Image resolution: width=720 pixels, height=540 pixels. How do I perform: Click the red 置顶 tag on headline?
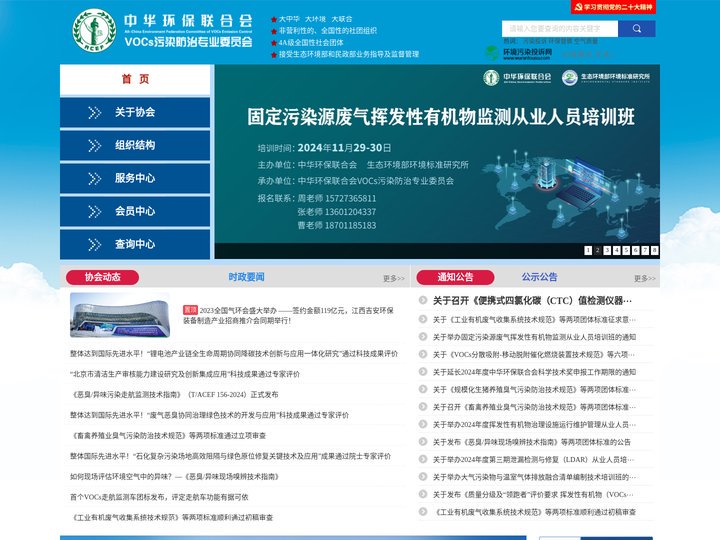[x=190, y=310]
